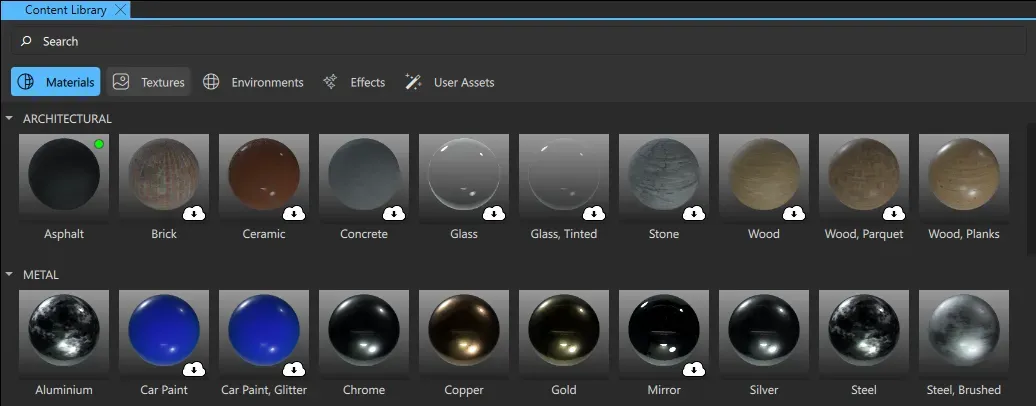Image resolution: width=1036 pixels, height=406 pixels.
Task: Download the Wood material via cloud icon
Action: pos(794,213)
